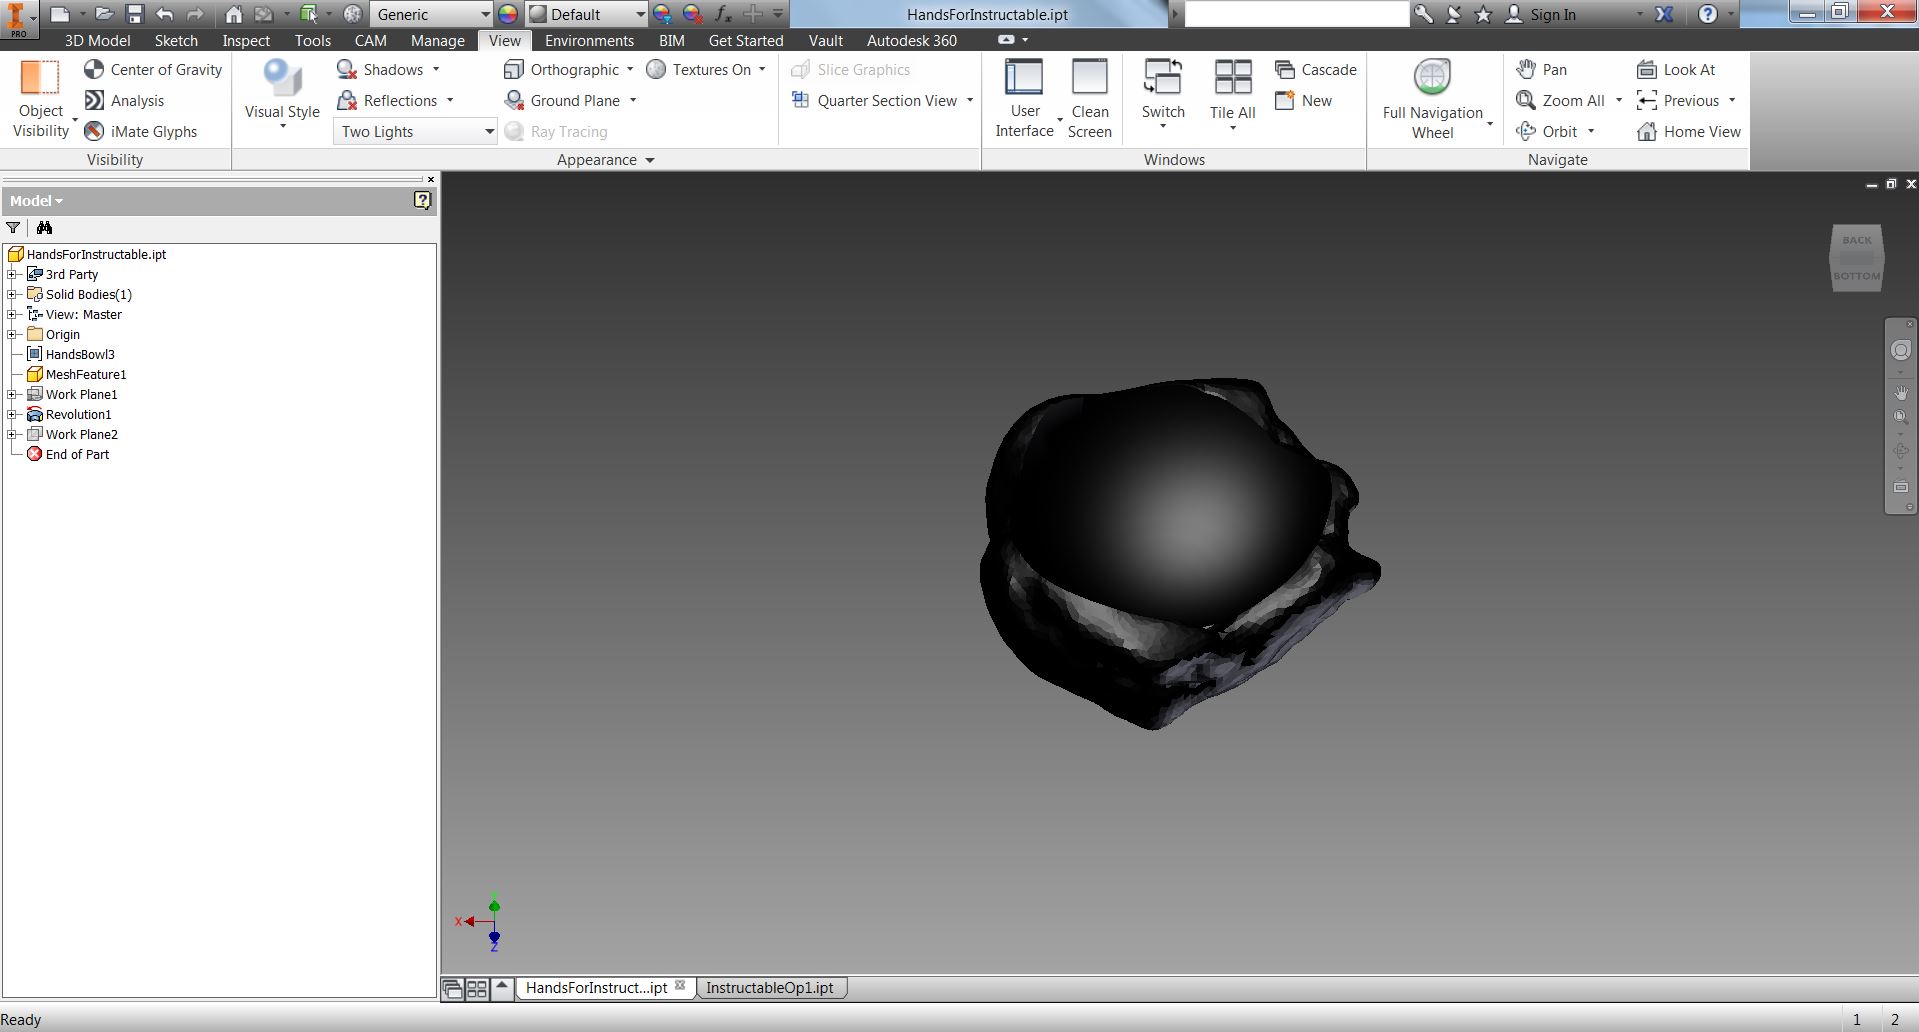Click the Open file folder icon

coord(104,14)
